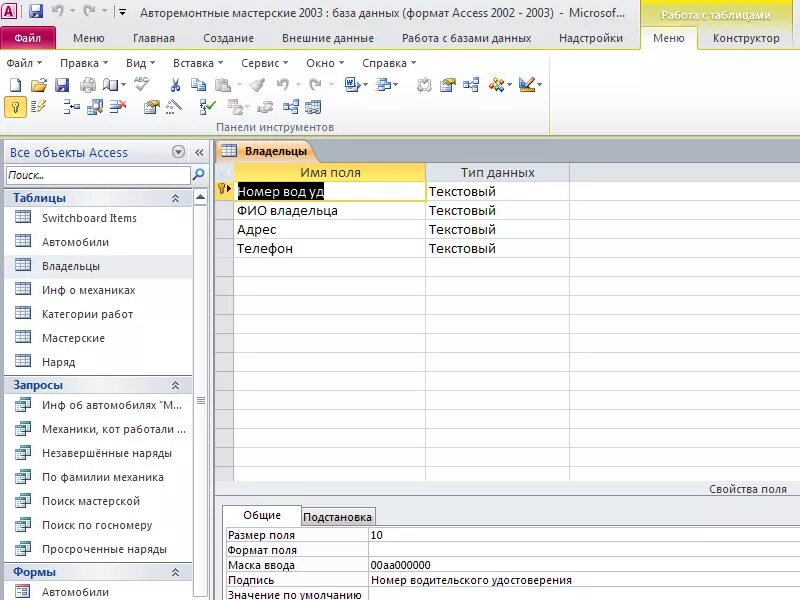Click the database window icon in second row

click(x=313, y=107)
